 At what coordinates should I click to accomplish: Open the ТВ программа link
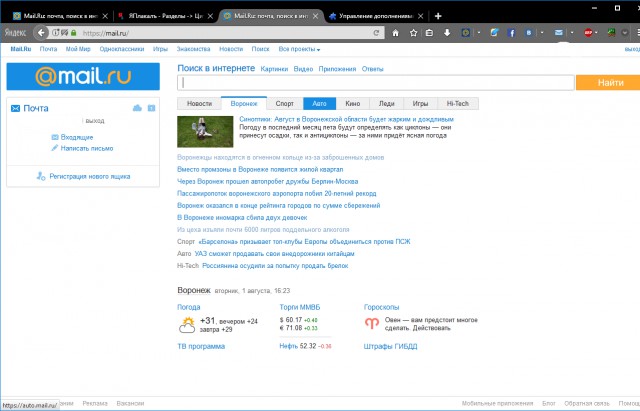point(201,347)
